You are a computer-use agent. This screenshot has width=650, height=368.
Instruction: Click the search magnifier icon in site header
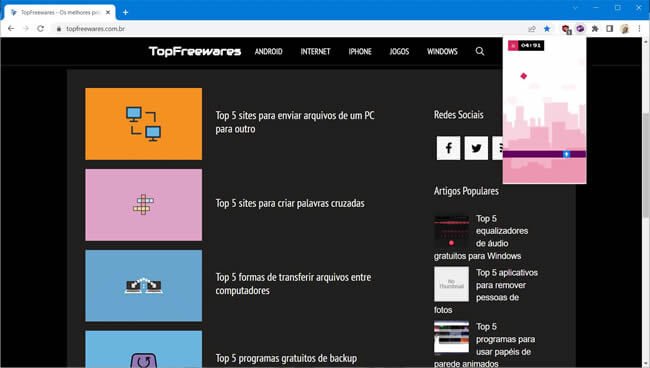pos(480,51)
